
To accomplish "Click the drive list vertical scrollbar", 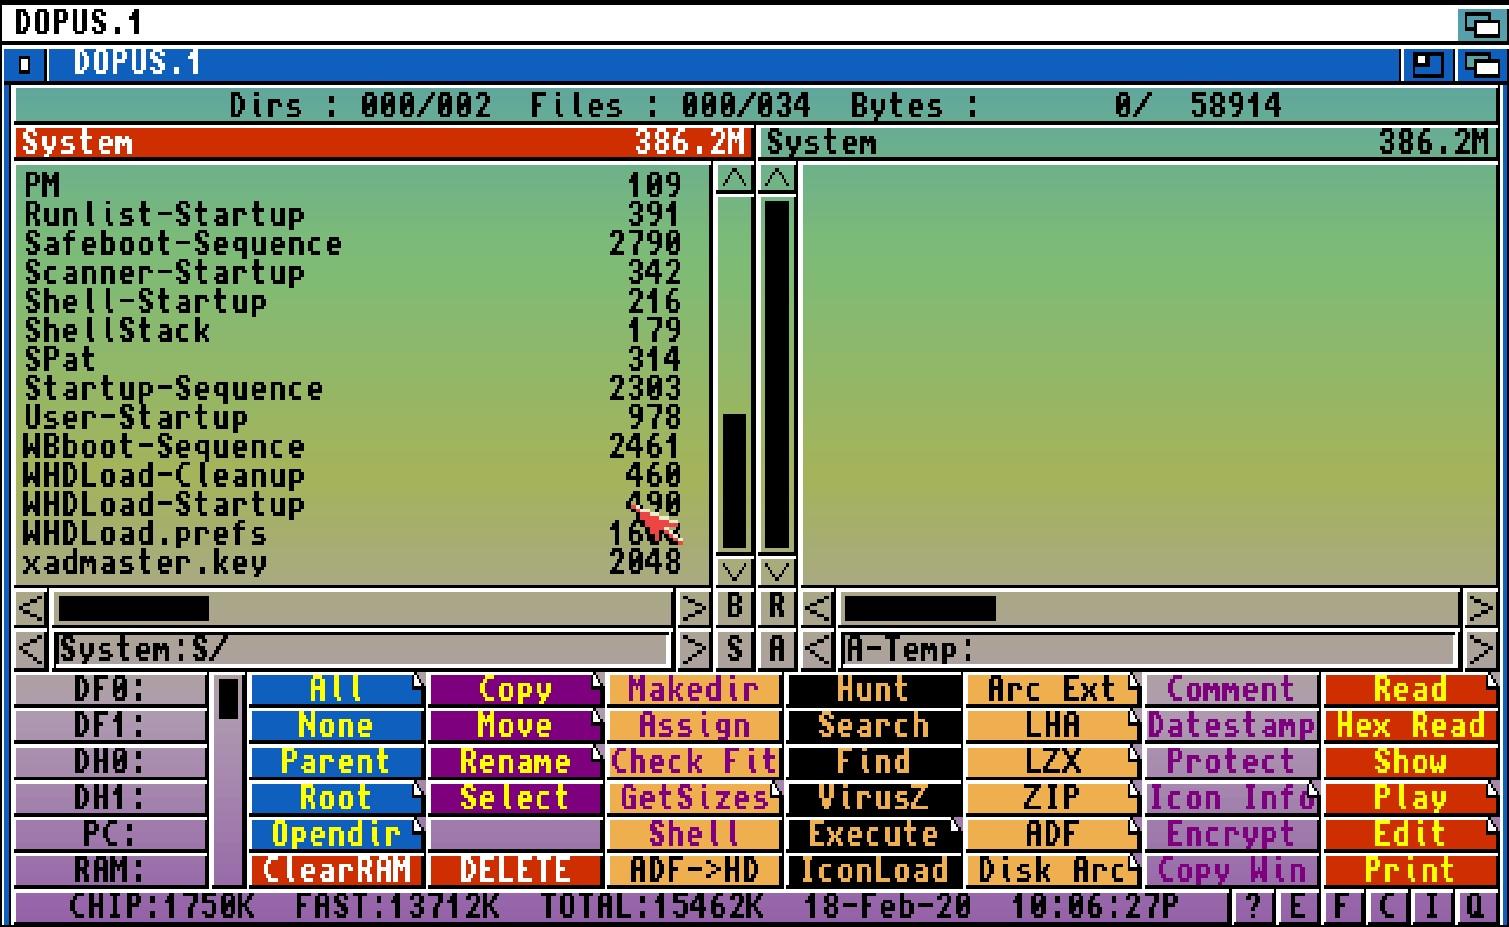I will [228, 780].
